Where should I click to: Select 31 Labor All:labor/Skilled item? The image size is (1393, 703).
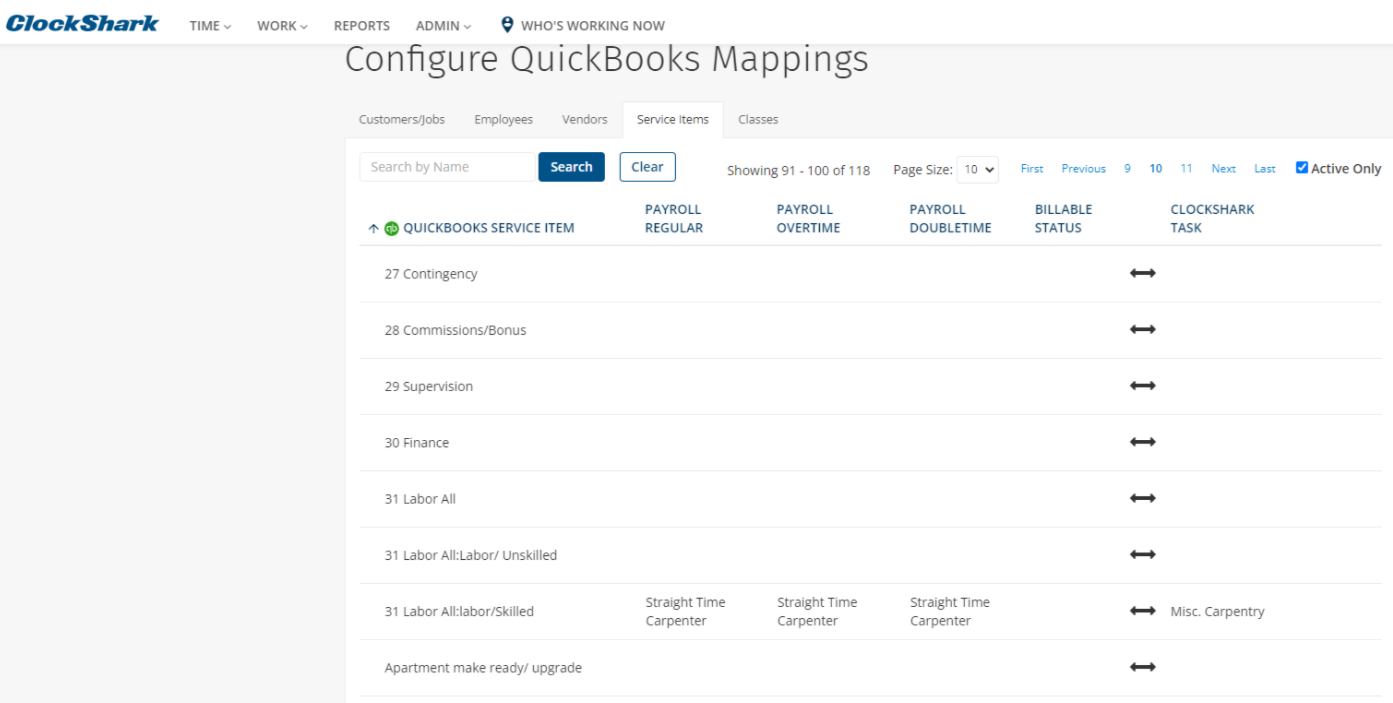[459, 611]
